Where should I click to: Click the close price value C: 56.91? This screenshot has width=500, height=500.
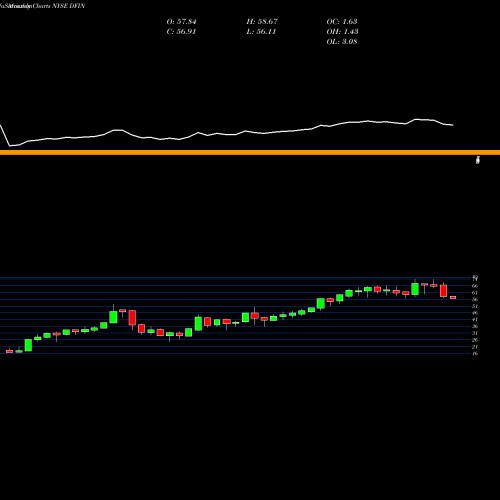click(181, 32)
